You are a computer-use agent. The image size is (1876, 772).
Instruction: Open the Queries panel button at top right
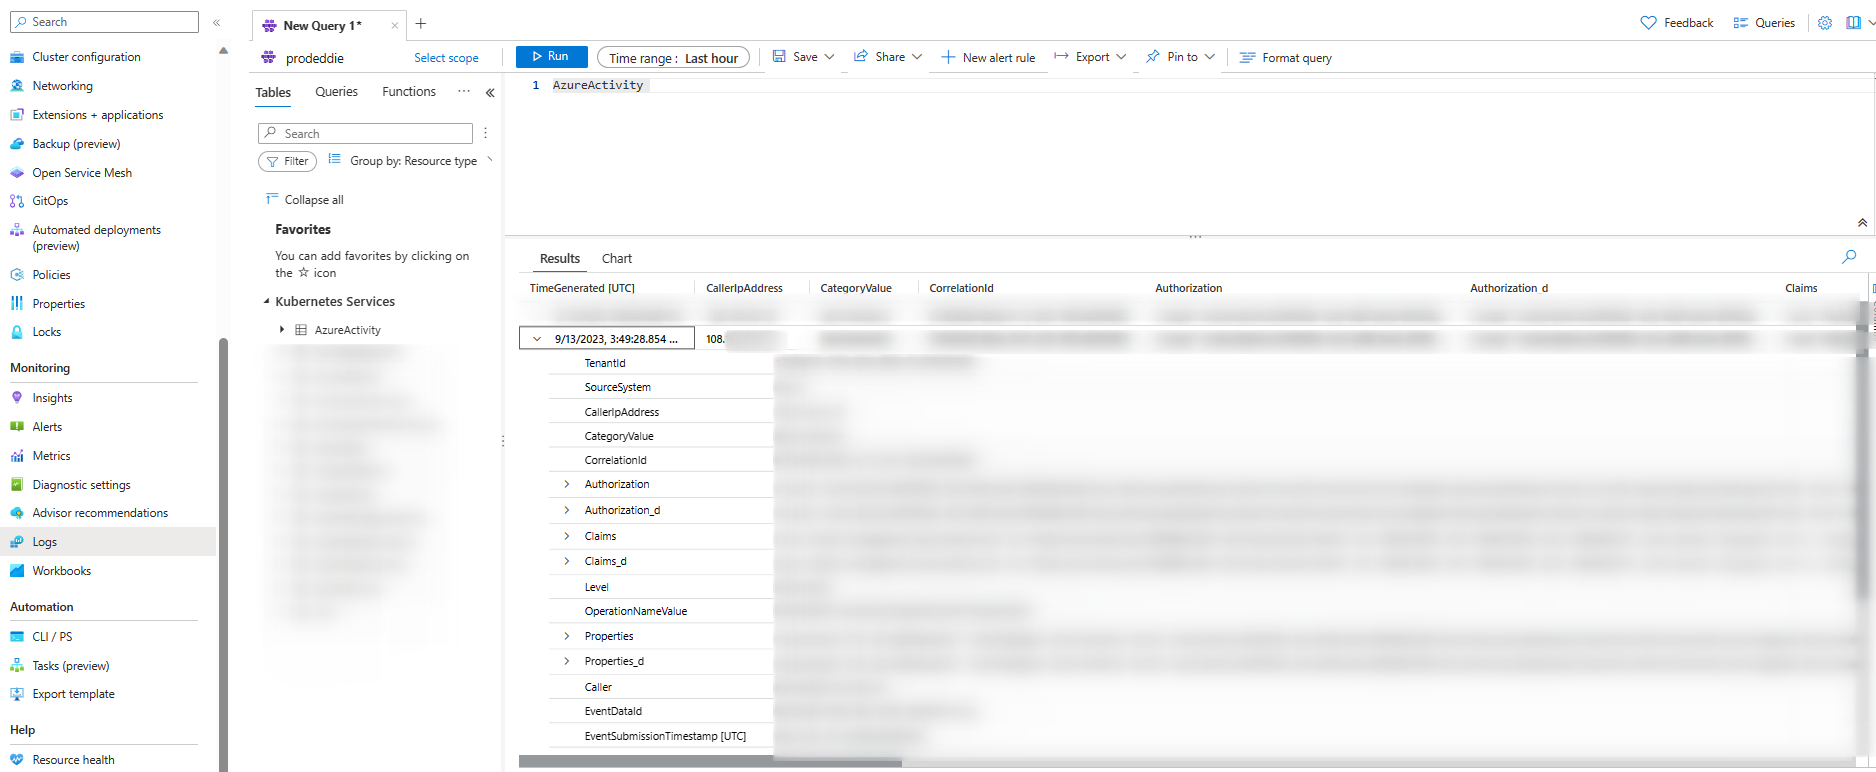click(1764, 23)
